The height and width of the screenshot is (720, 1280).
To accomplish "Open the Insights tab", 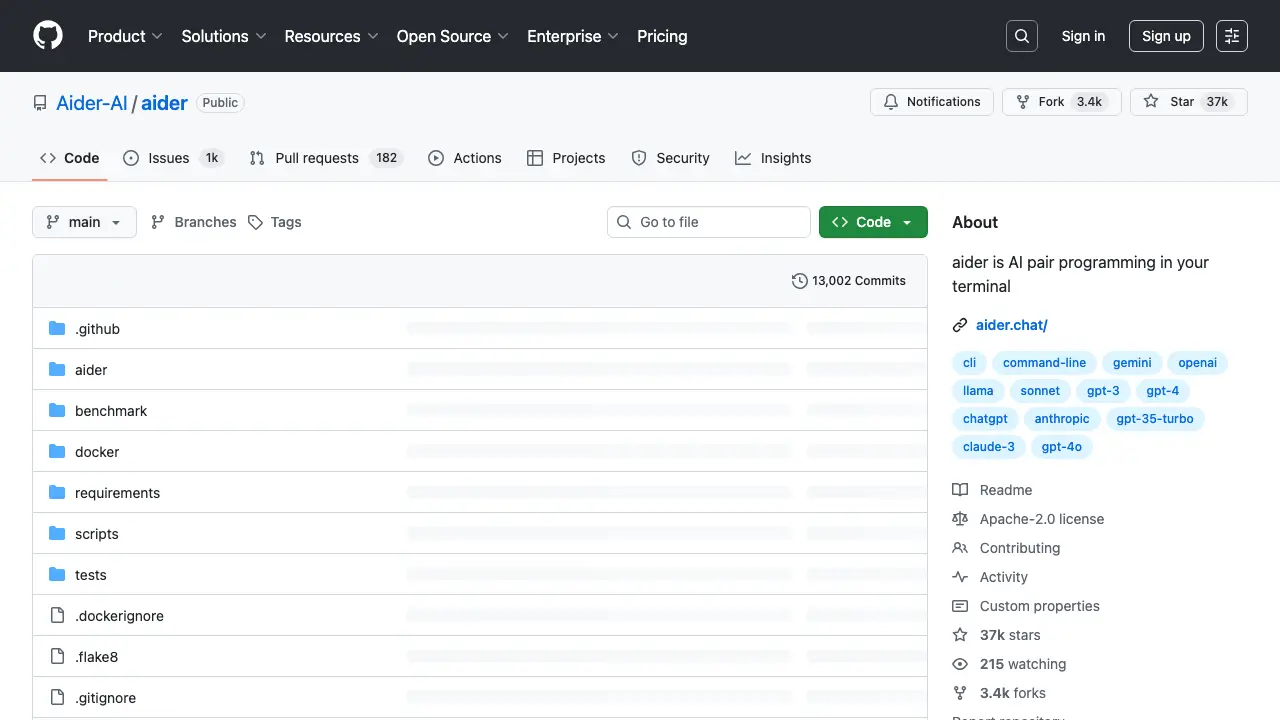I will pyautogui.click(x=773, y=158).
